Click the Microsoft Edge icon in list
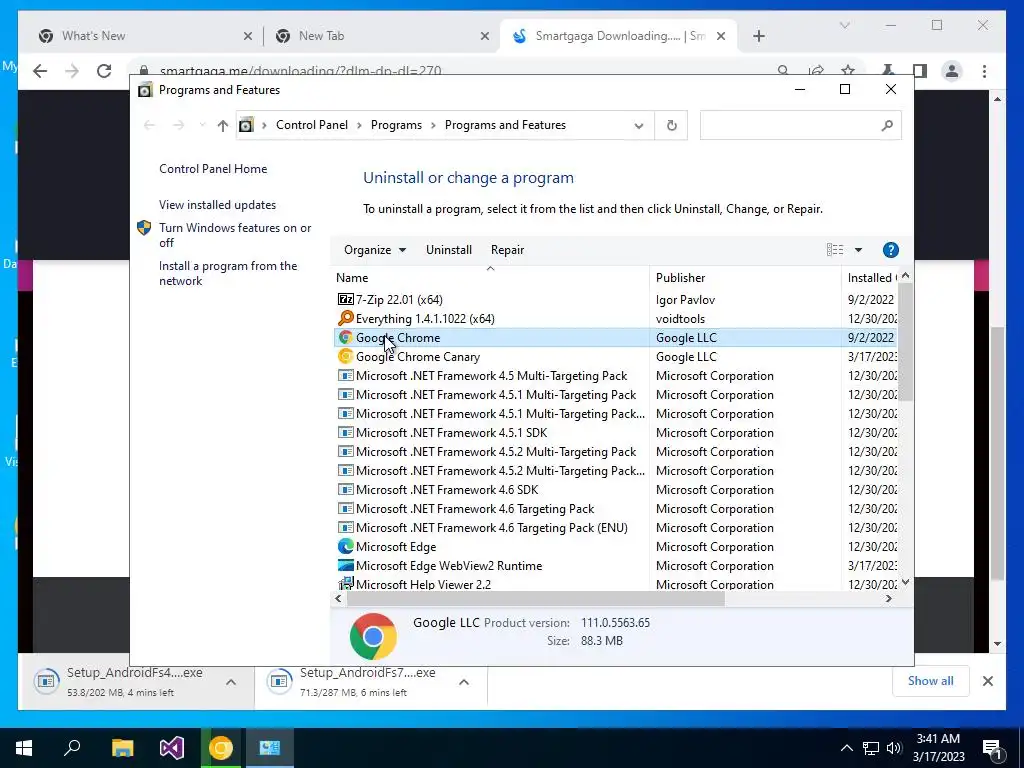 [345, 546]
